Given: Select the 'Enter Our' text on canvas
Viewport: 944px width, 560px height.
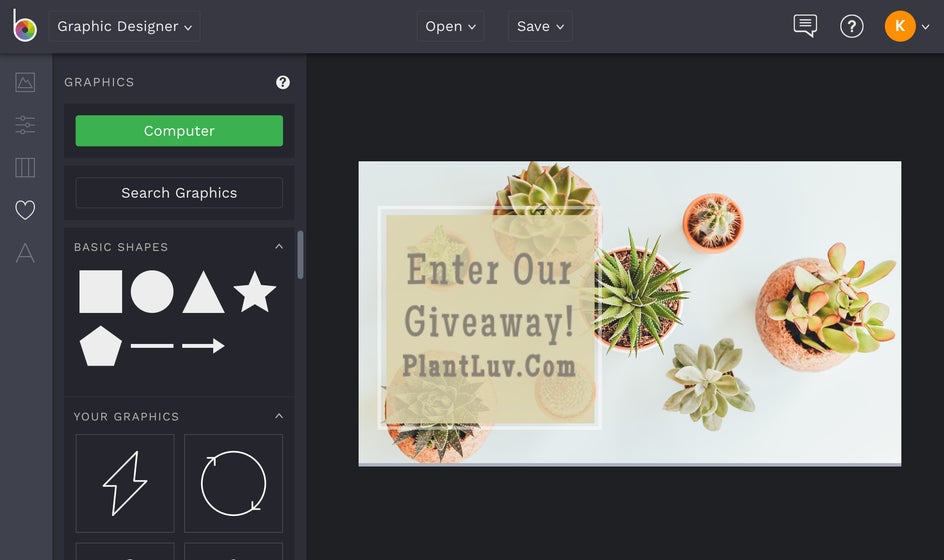Looking at the screenshot, I should [489, 270].
